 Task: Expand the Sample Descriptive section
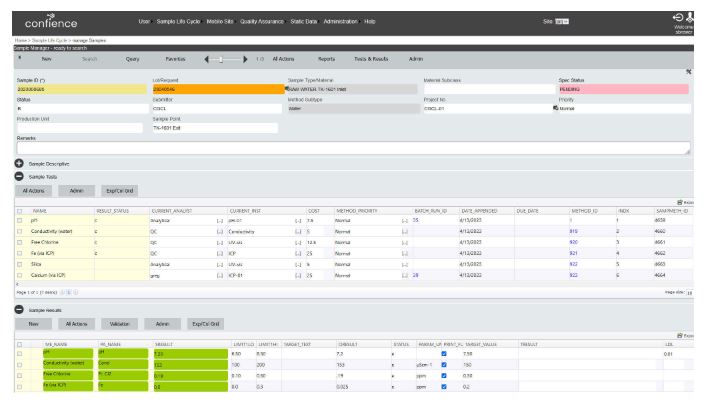pyautogui.click(x=19, y=162)
